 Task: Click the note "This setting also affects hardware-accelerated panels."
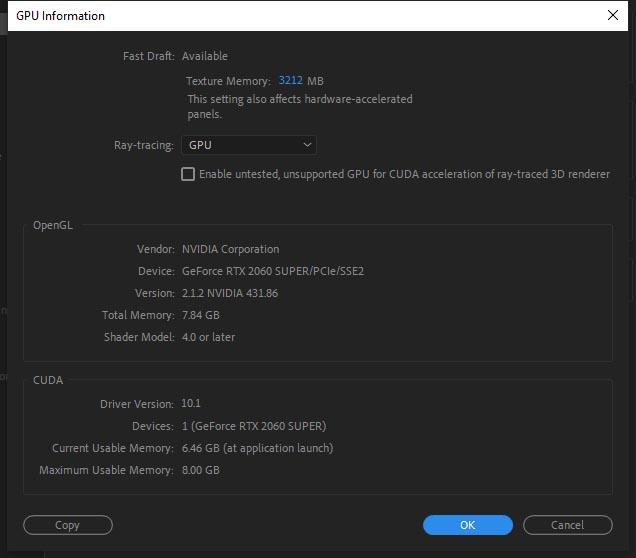click(300, 107)
